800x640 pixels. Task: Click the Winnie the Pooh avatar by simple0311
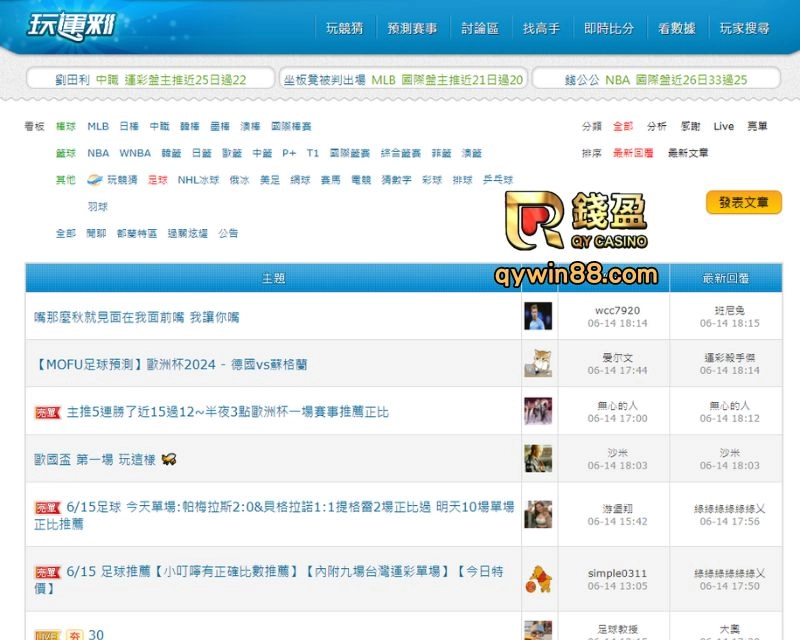point(538,579)
